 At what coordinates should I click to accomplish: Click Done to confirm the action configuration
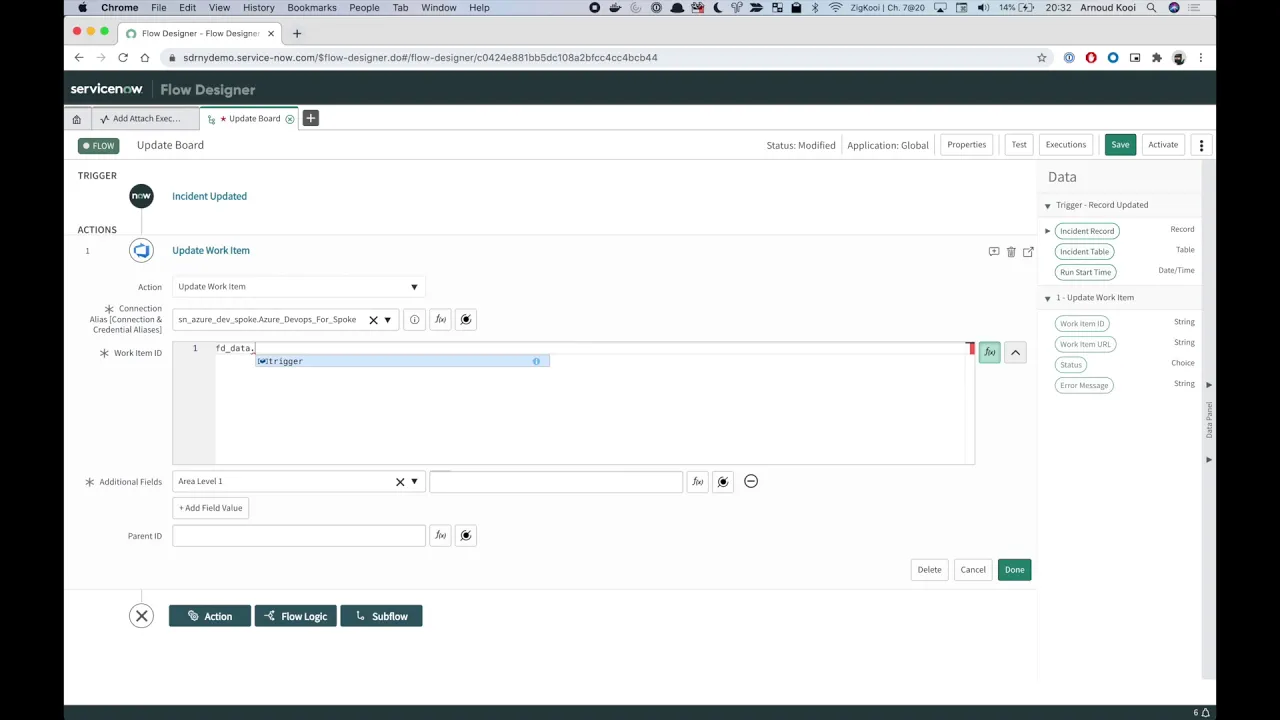point(1014,569)
